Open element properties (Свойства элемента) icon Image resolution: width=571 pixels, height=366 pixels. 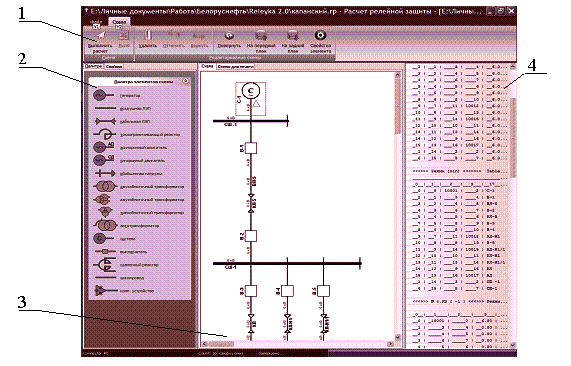(x=320, y=35)
